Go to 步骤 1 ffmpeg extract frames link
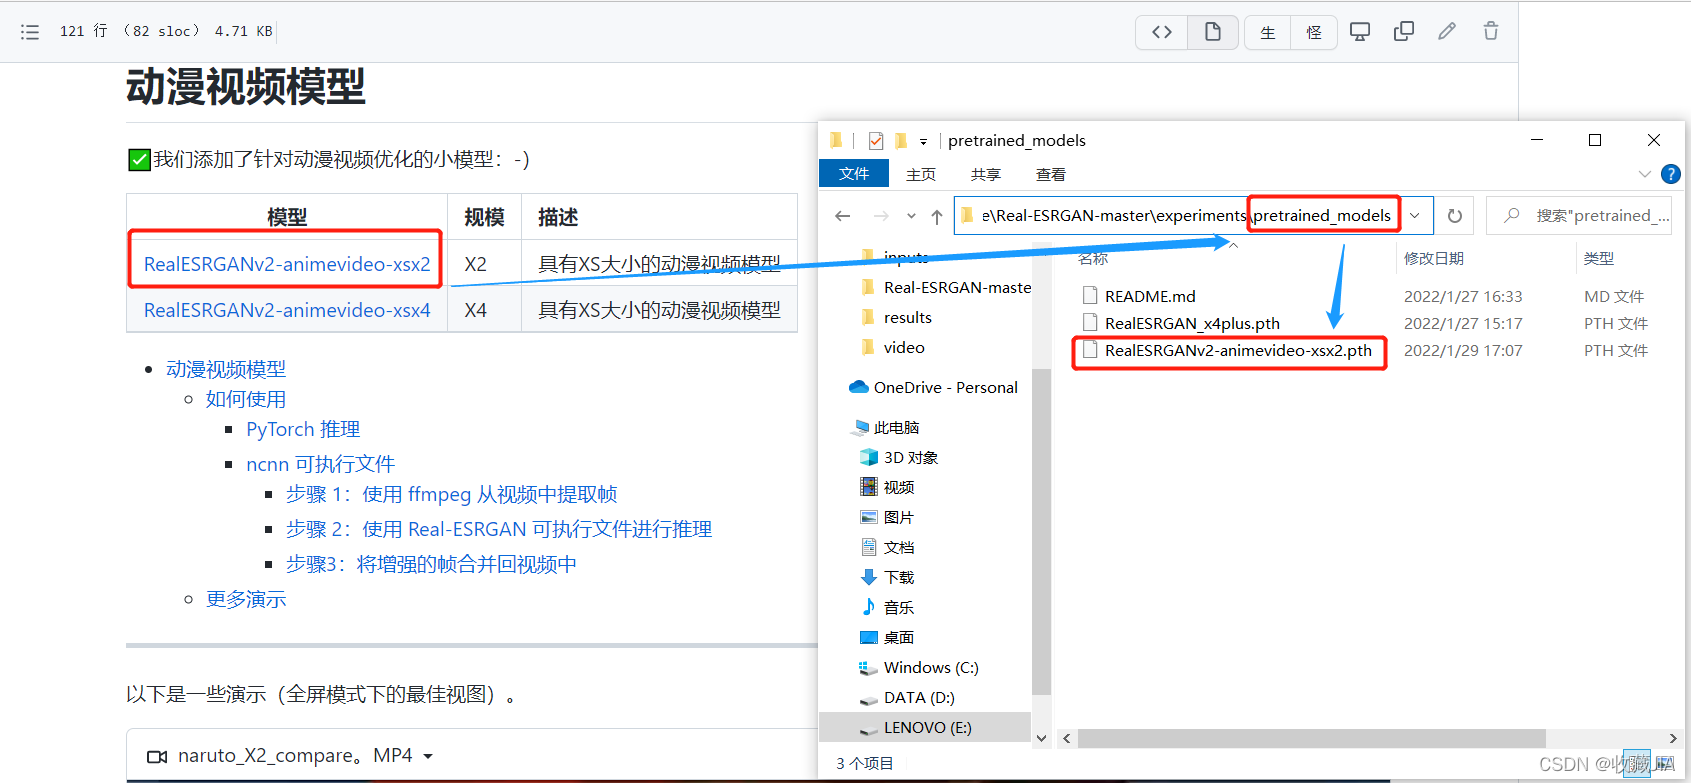The width and height of the screenshot is (1691, 783). pos(452,494)
